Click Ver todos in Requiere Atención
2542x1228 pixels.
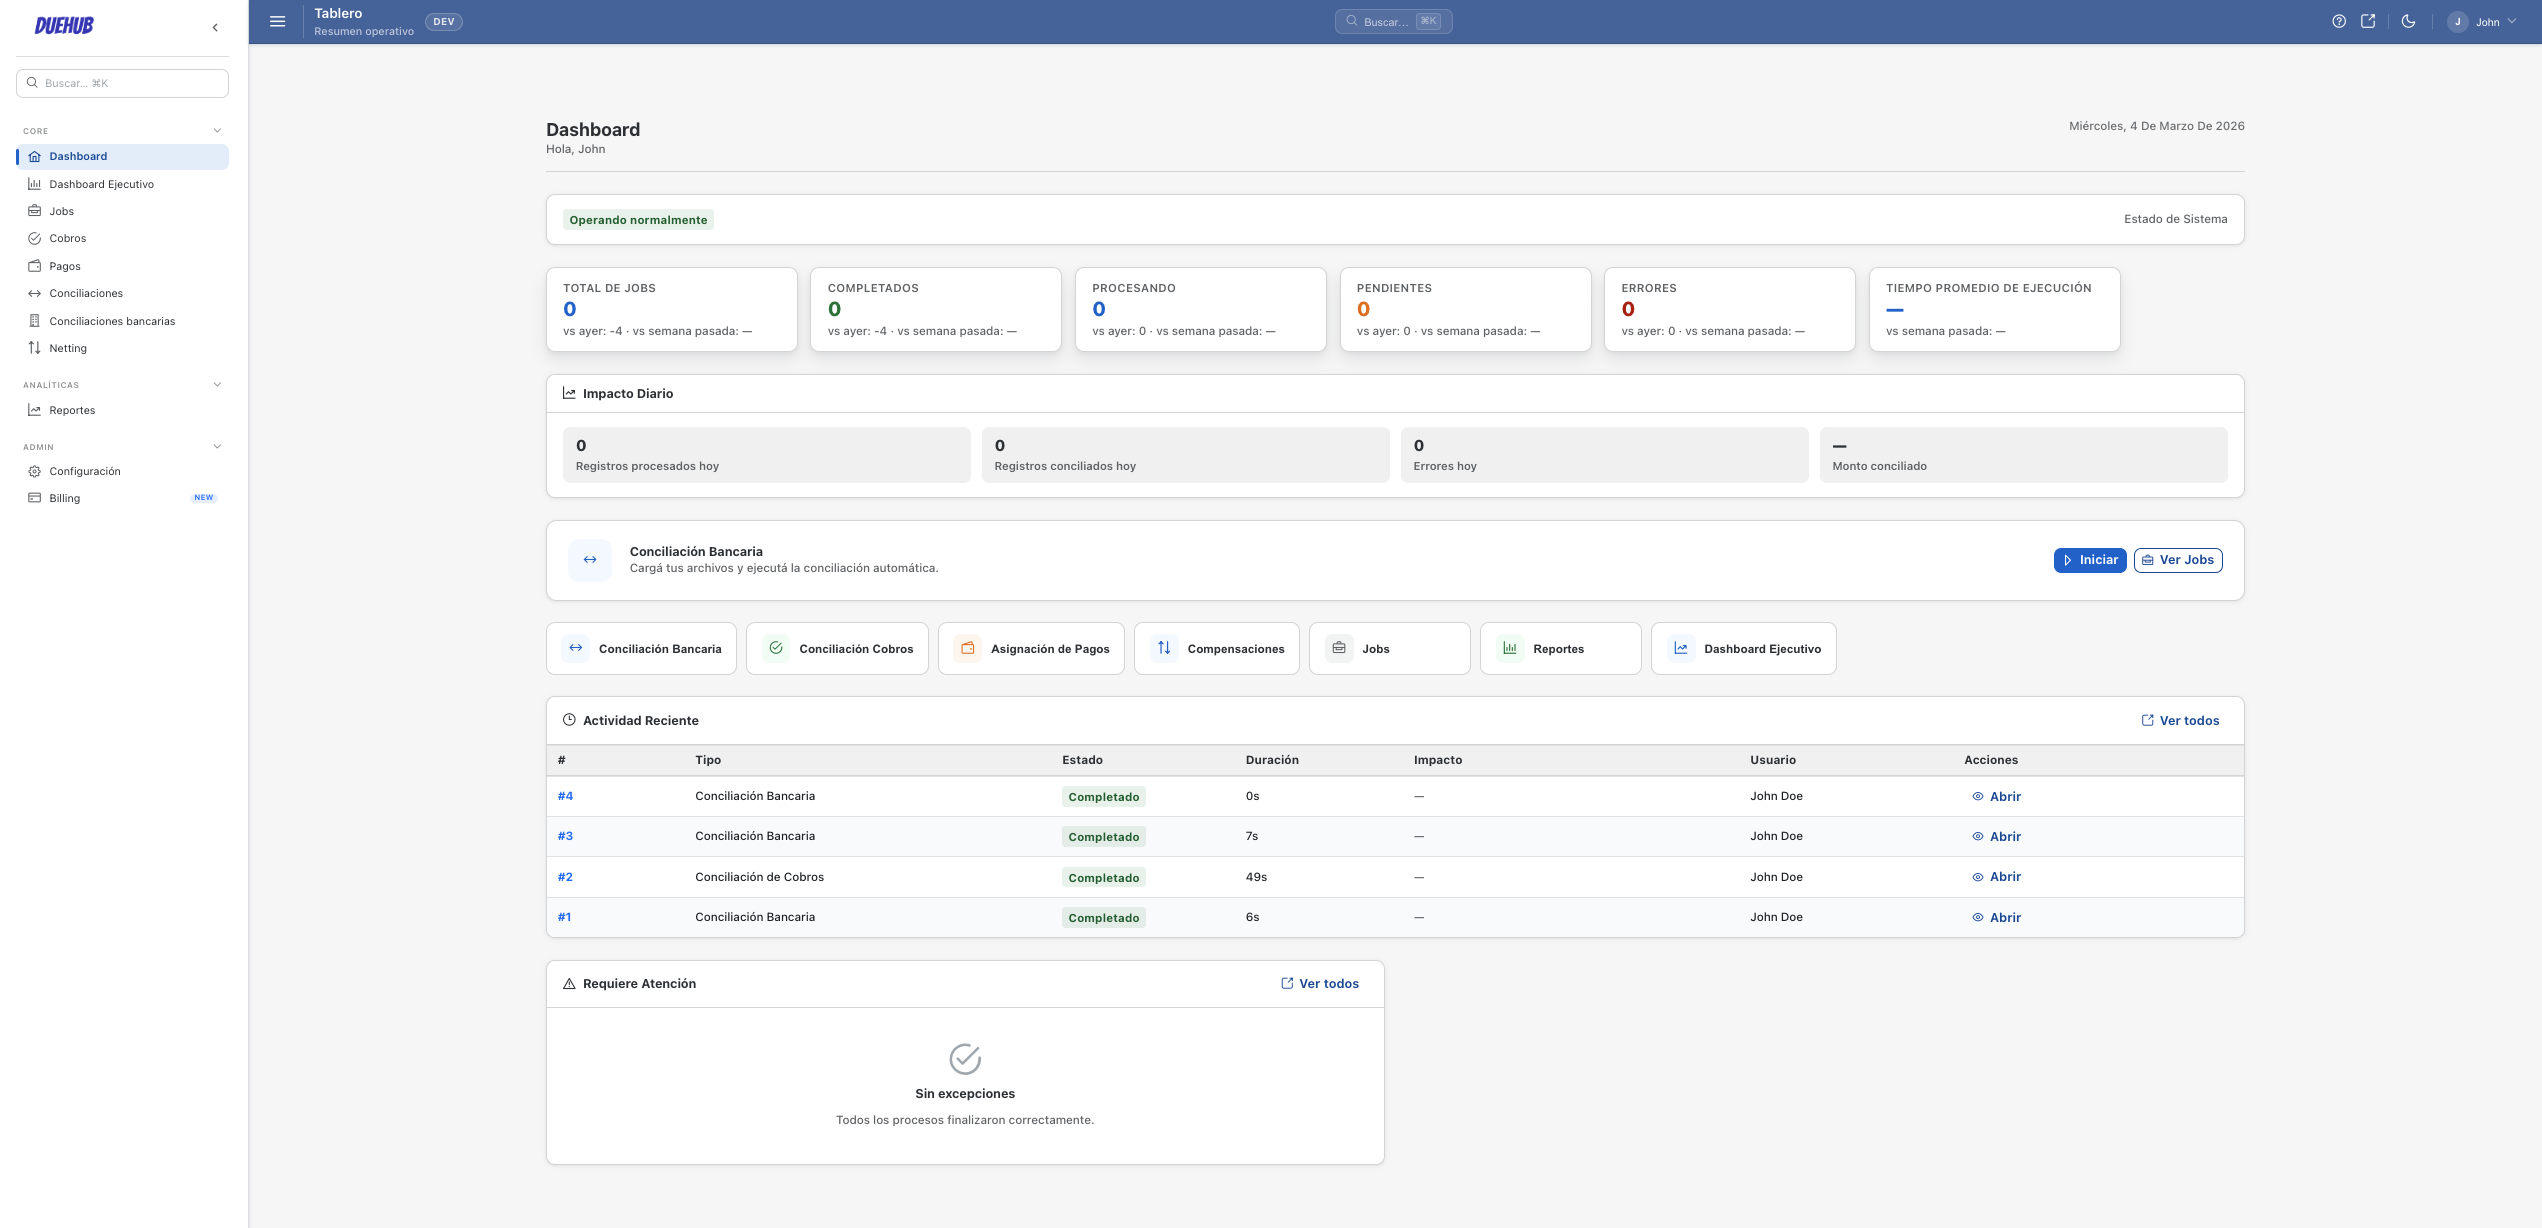pos(1319,984)
